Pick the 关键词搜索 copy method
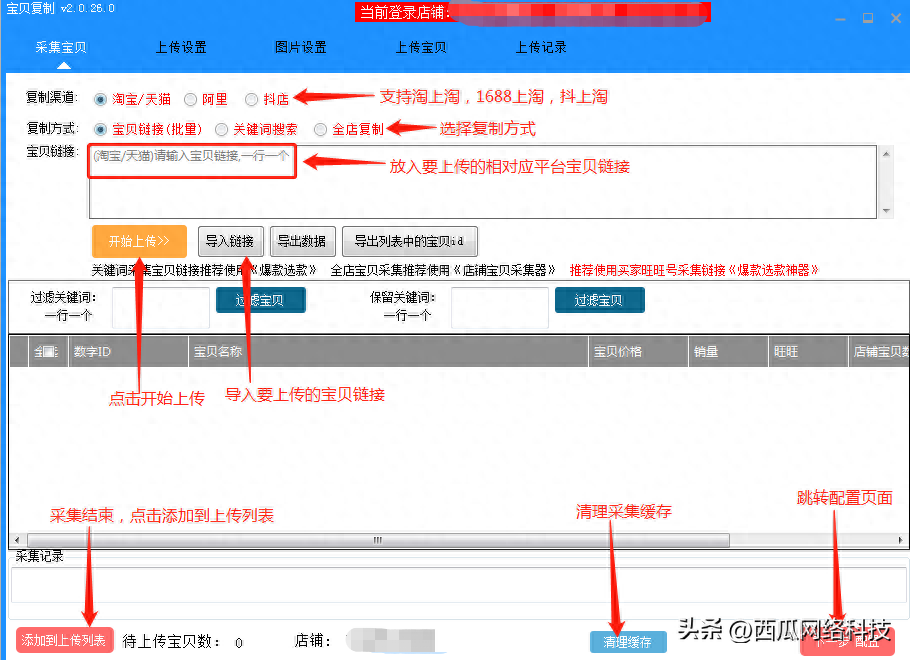The image size is (910, 660). [x=221, y=129]
